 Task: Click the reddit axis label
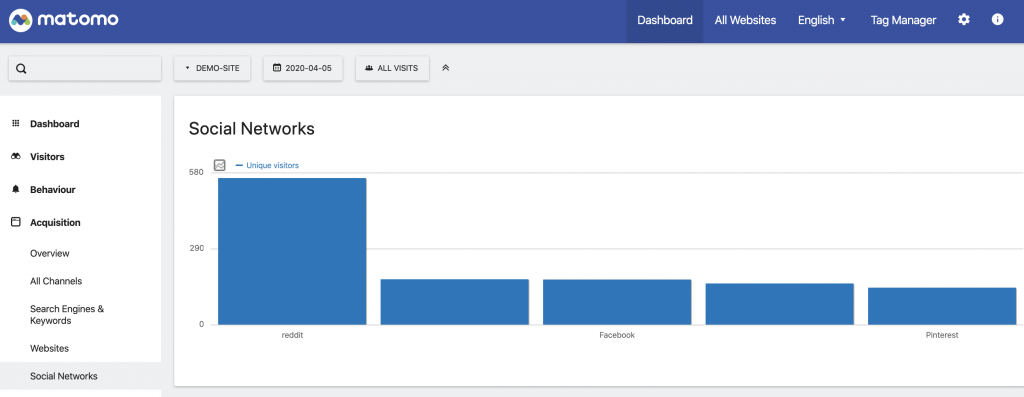pos(292,335)
